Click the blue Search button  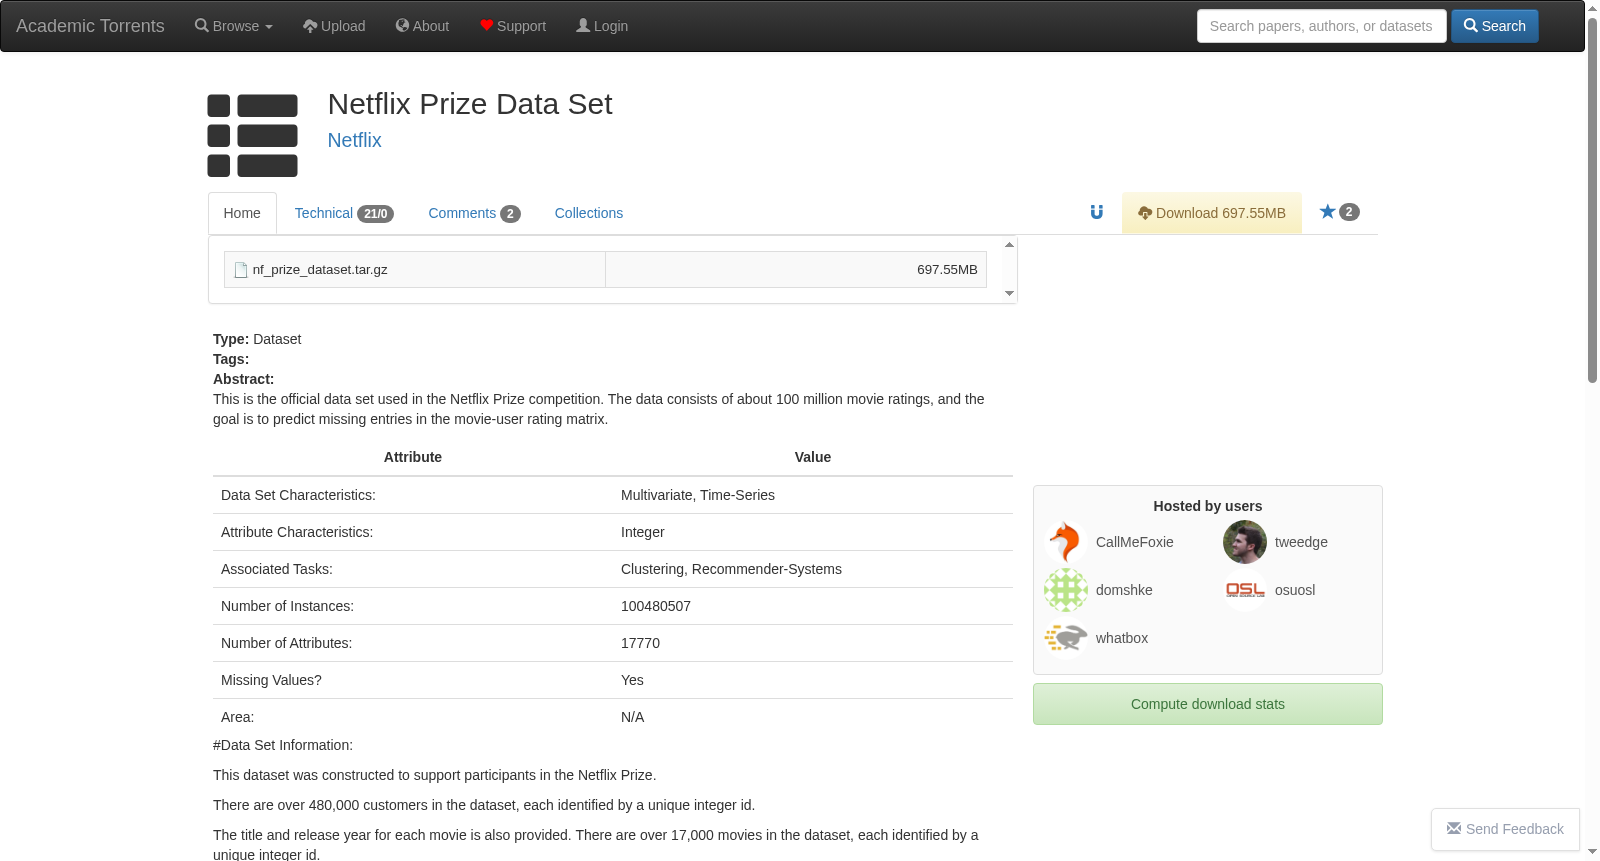(x=1495, y=26)
